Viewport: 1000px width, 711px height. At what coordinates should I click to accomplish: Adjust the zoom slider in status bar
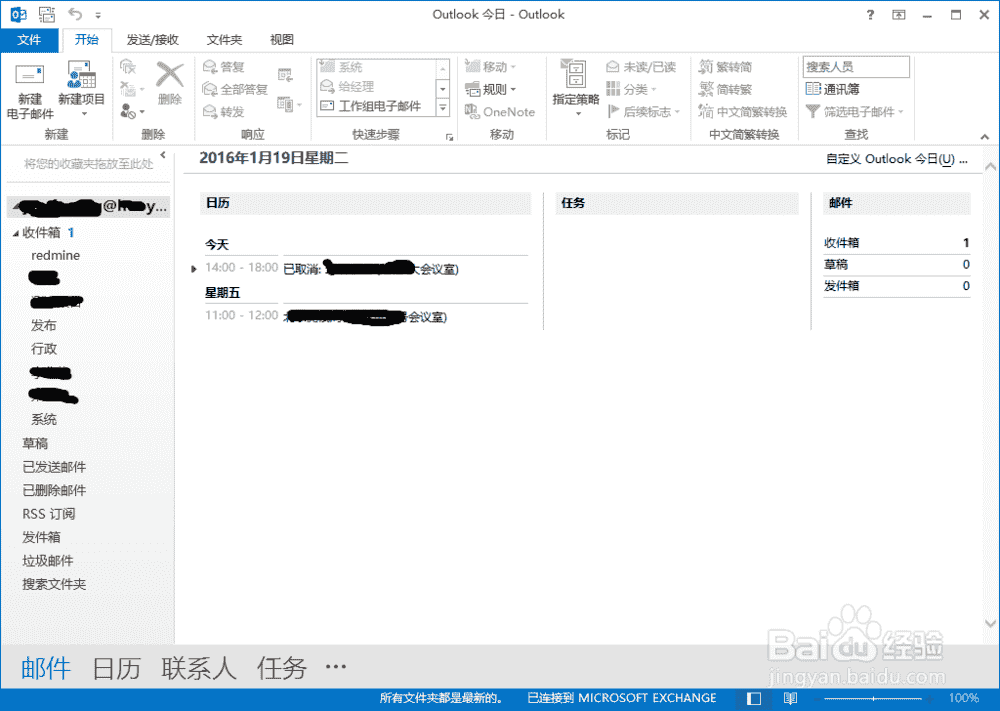tap(873, 698)
